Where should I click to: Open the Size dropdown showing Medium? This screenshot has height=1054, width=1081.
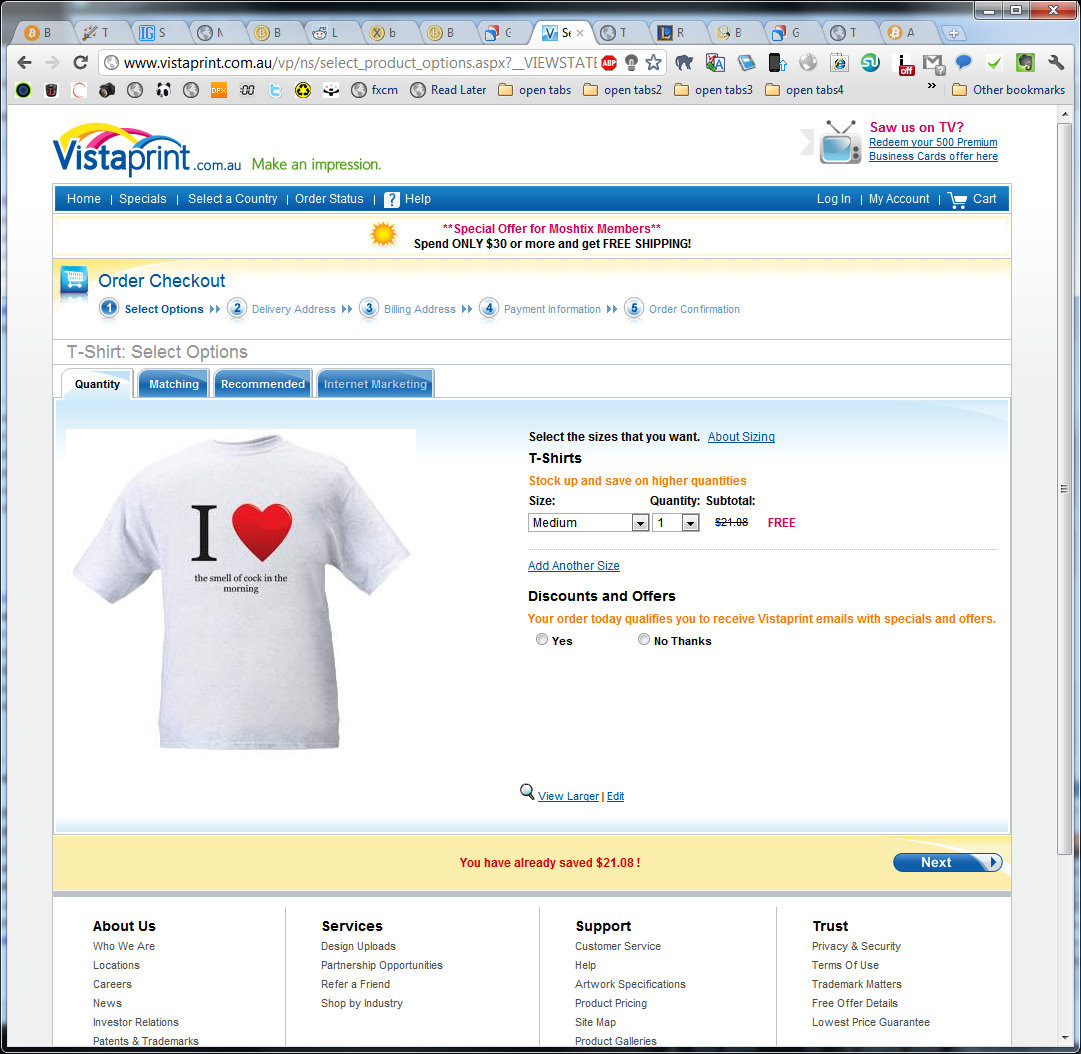tap(588, 523)
